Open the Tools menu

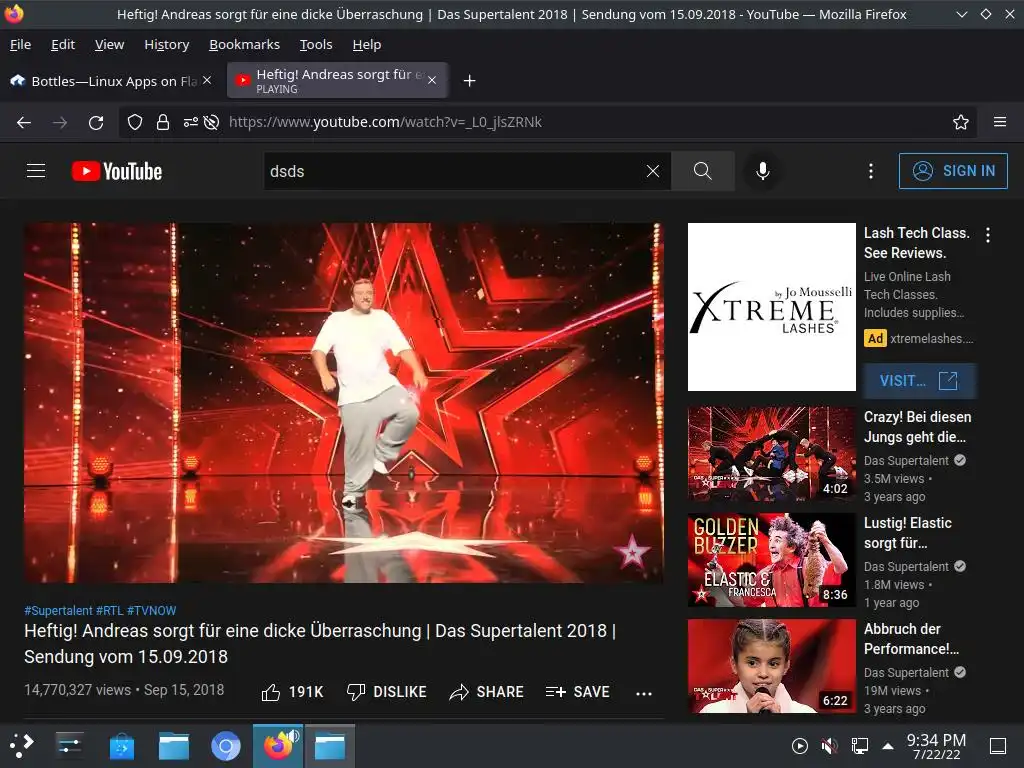coord(316,44)
